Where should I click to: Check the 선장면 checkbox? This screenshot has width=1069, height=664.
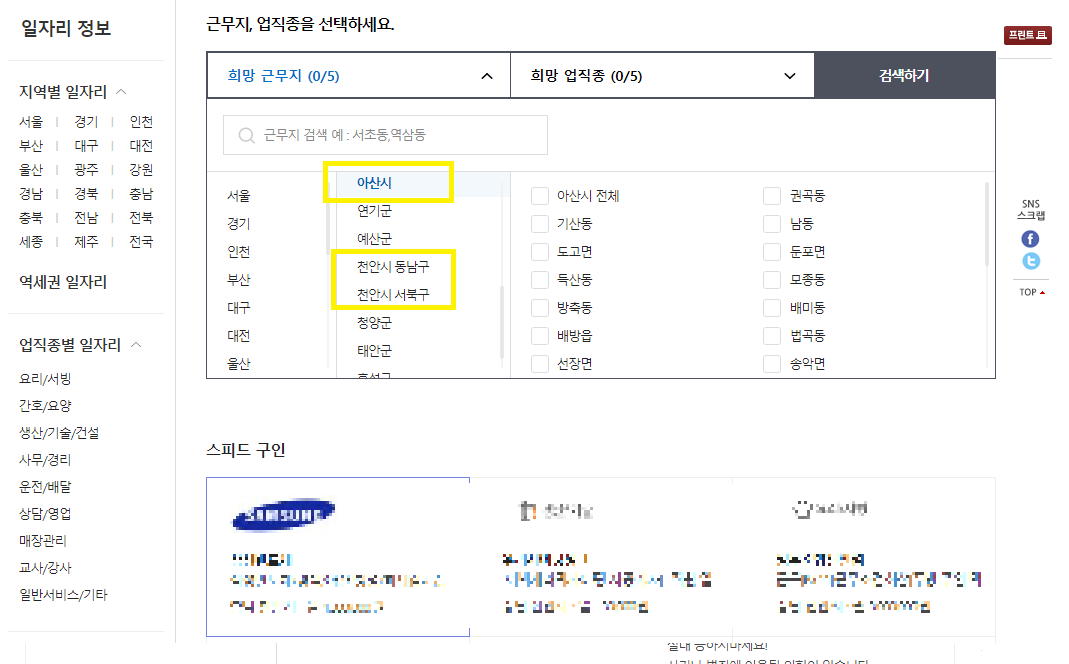point(540,364)
